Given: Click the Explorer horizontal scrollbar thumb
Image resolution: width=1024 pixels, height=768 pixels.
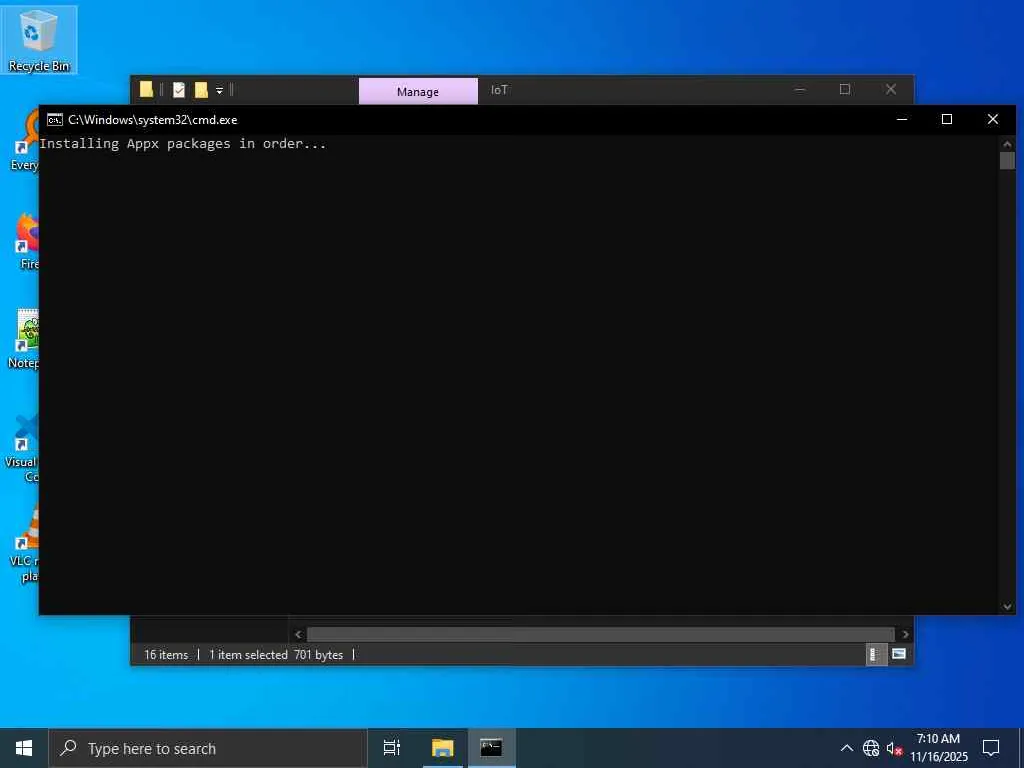Looking at the screenshot, I should 600,634.
